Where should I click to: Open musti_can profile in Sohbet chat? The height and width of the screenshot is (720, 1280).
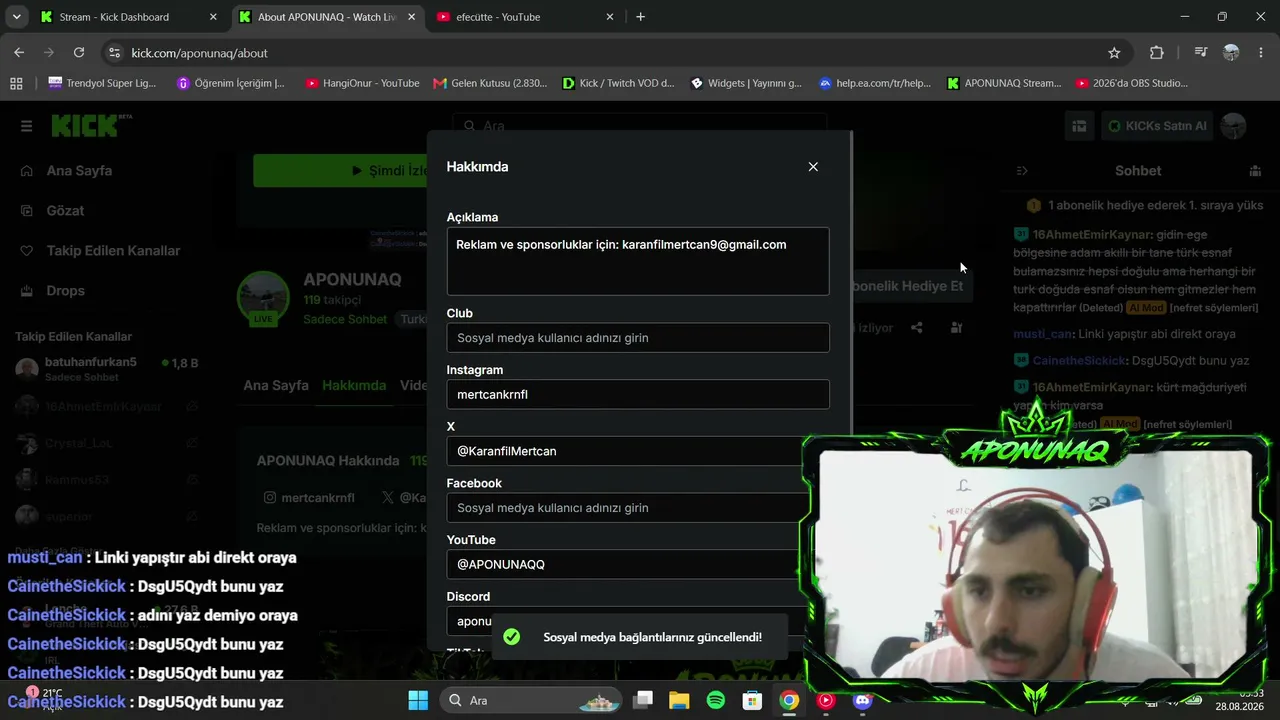tap(1043, 334)
